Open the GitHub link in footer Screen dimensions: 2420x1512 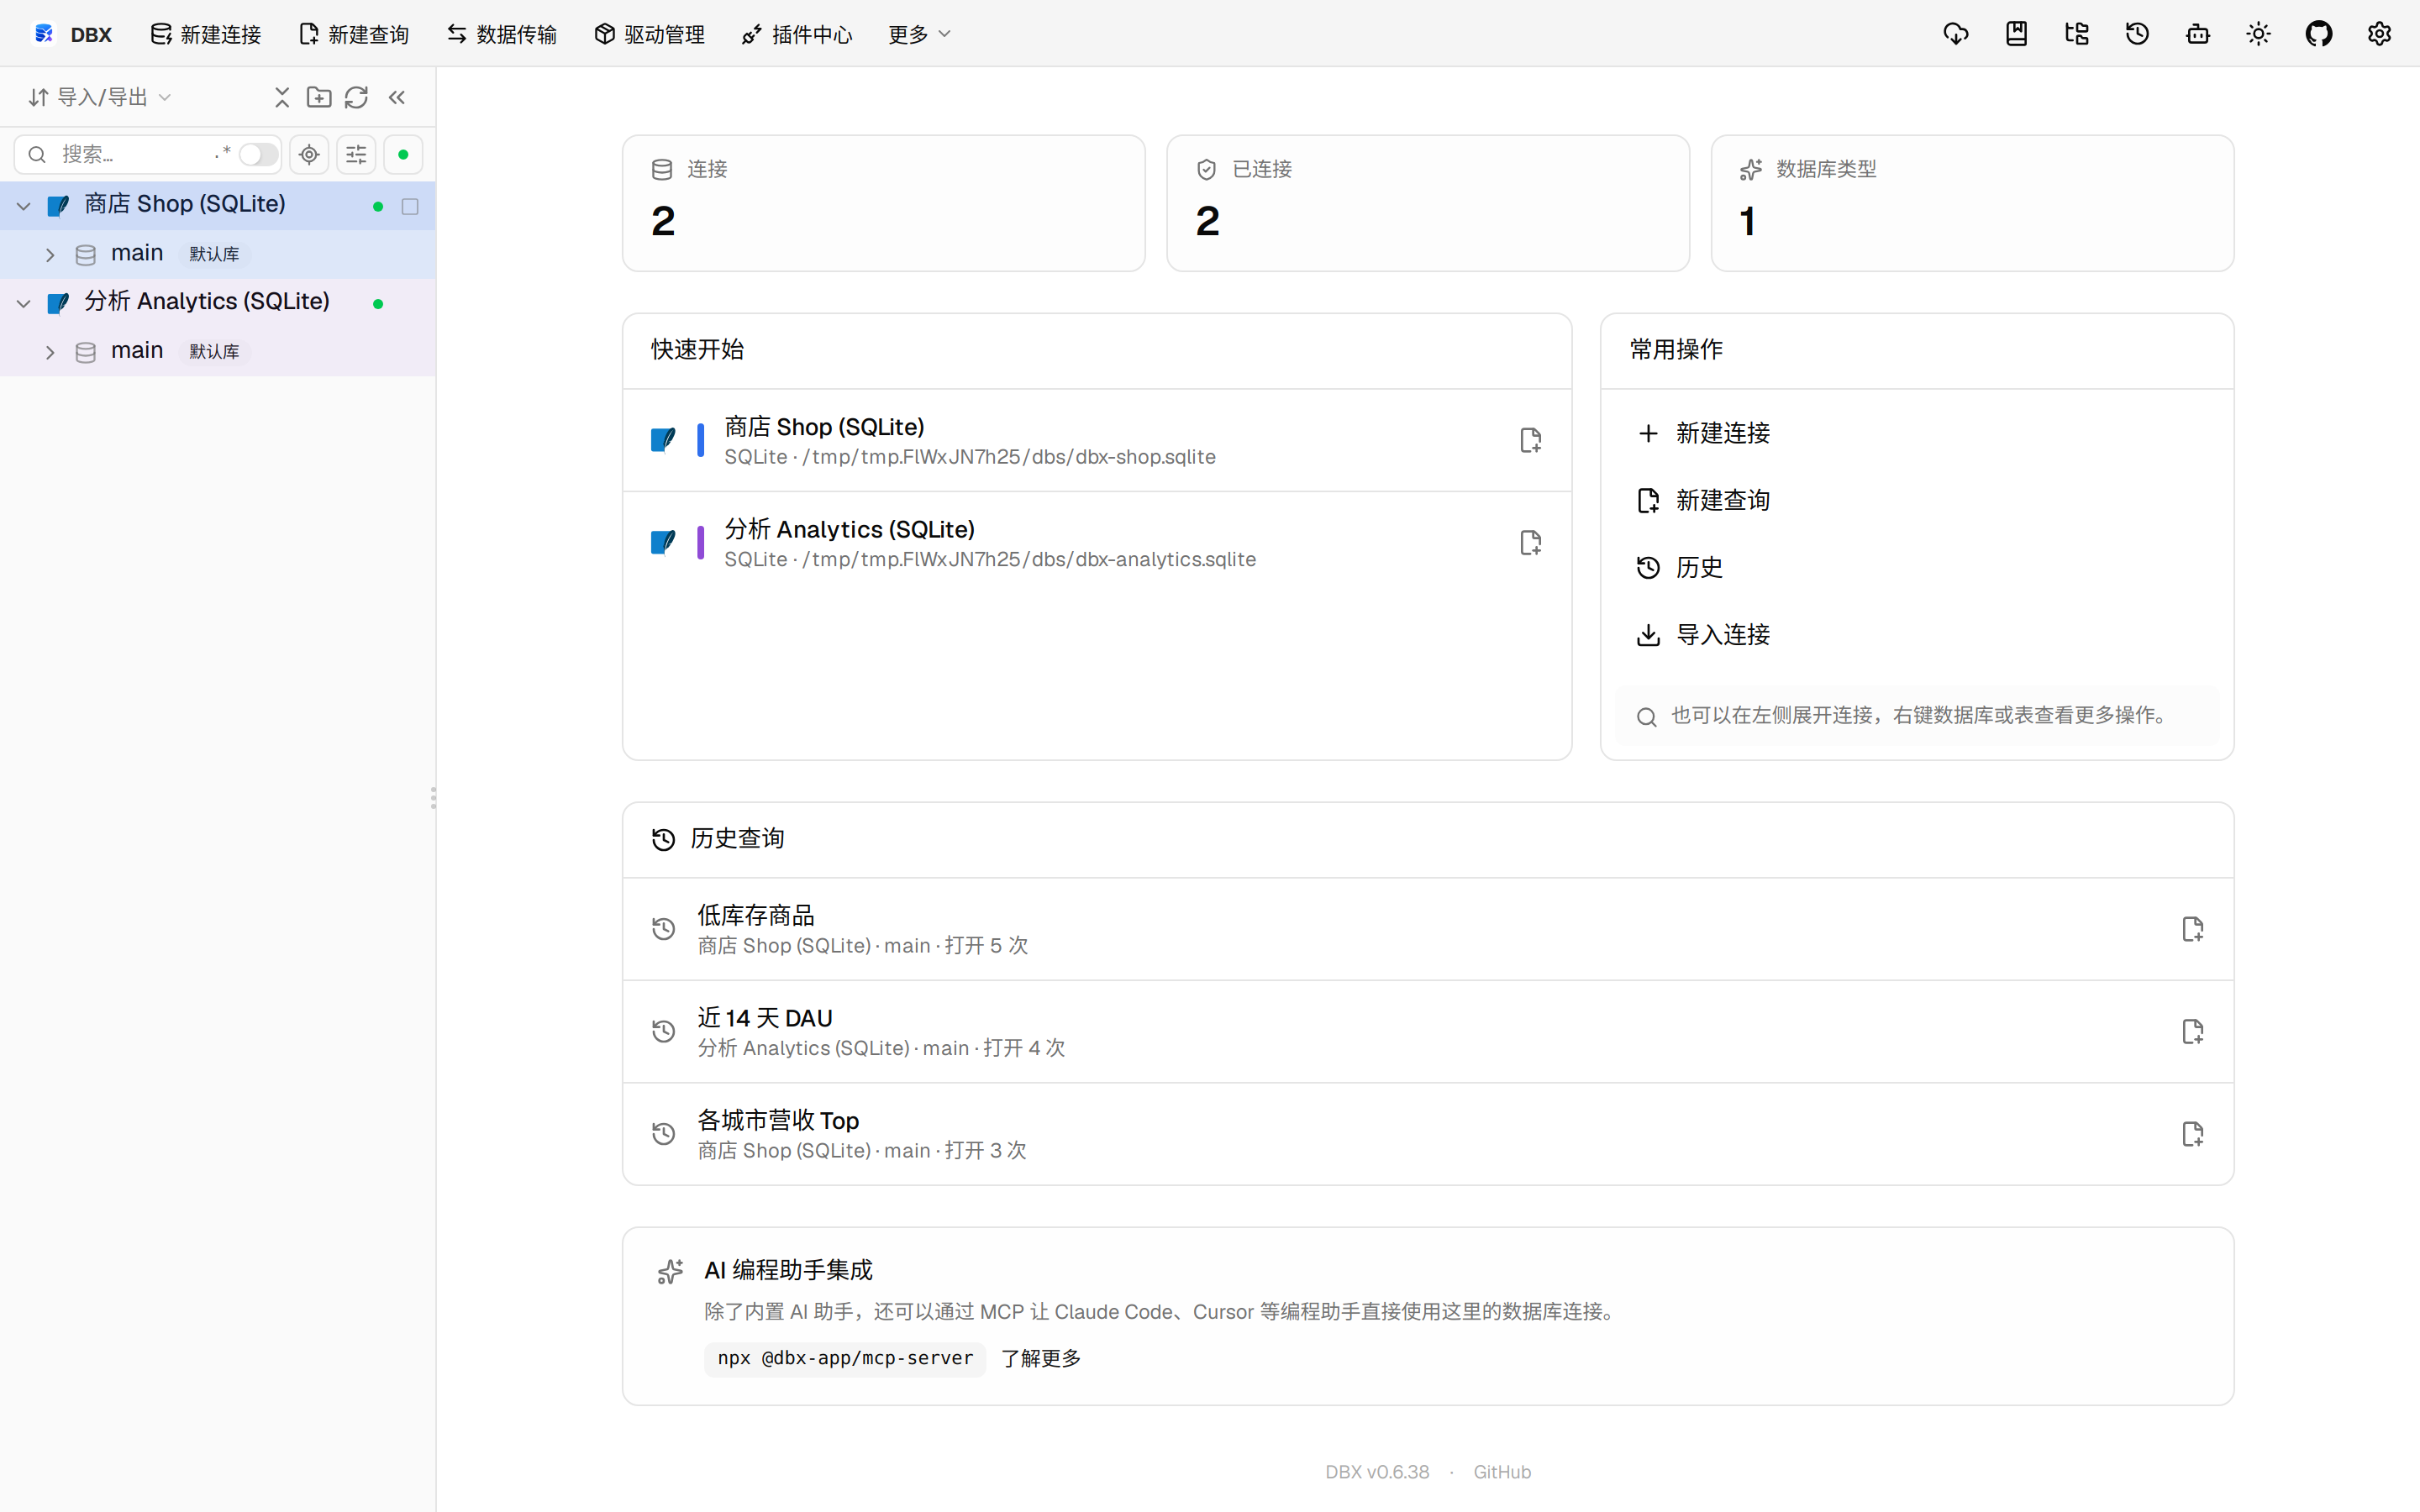point(1502,1472)
